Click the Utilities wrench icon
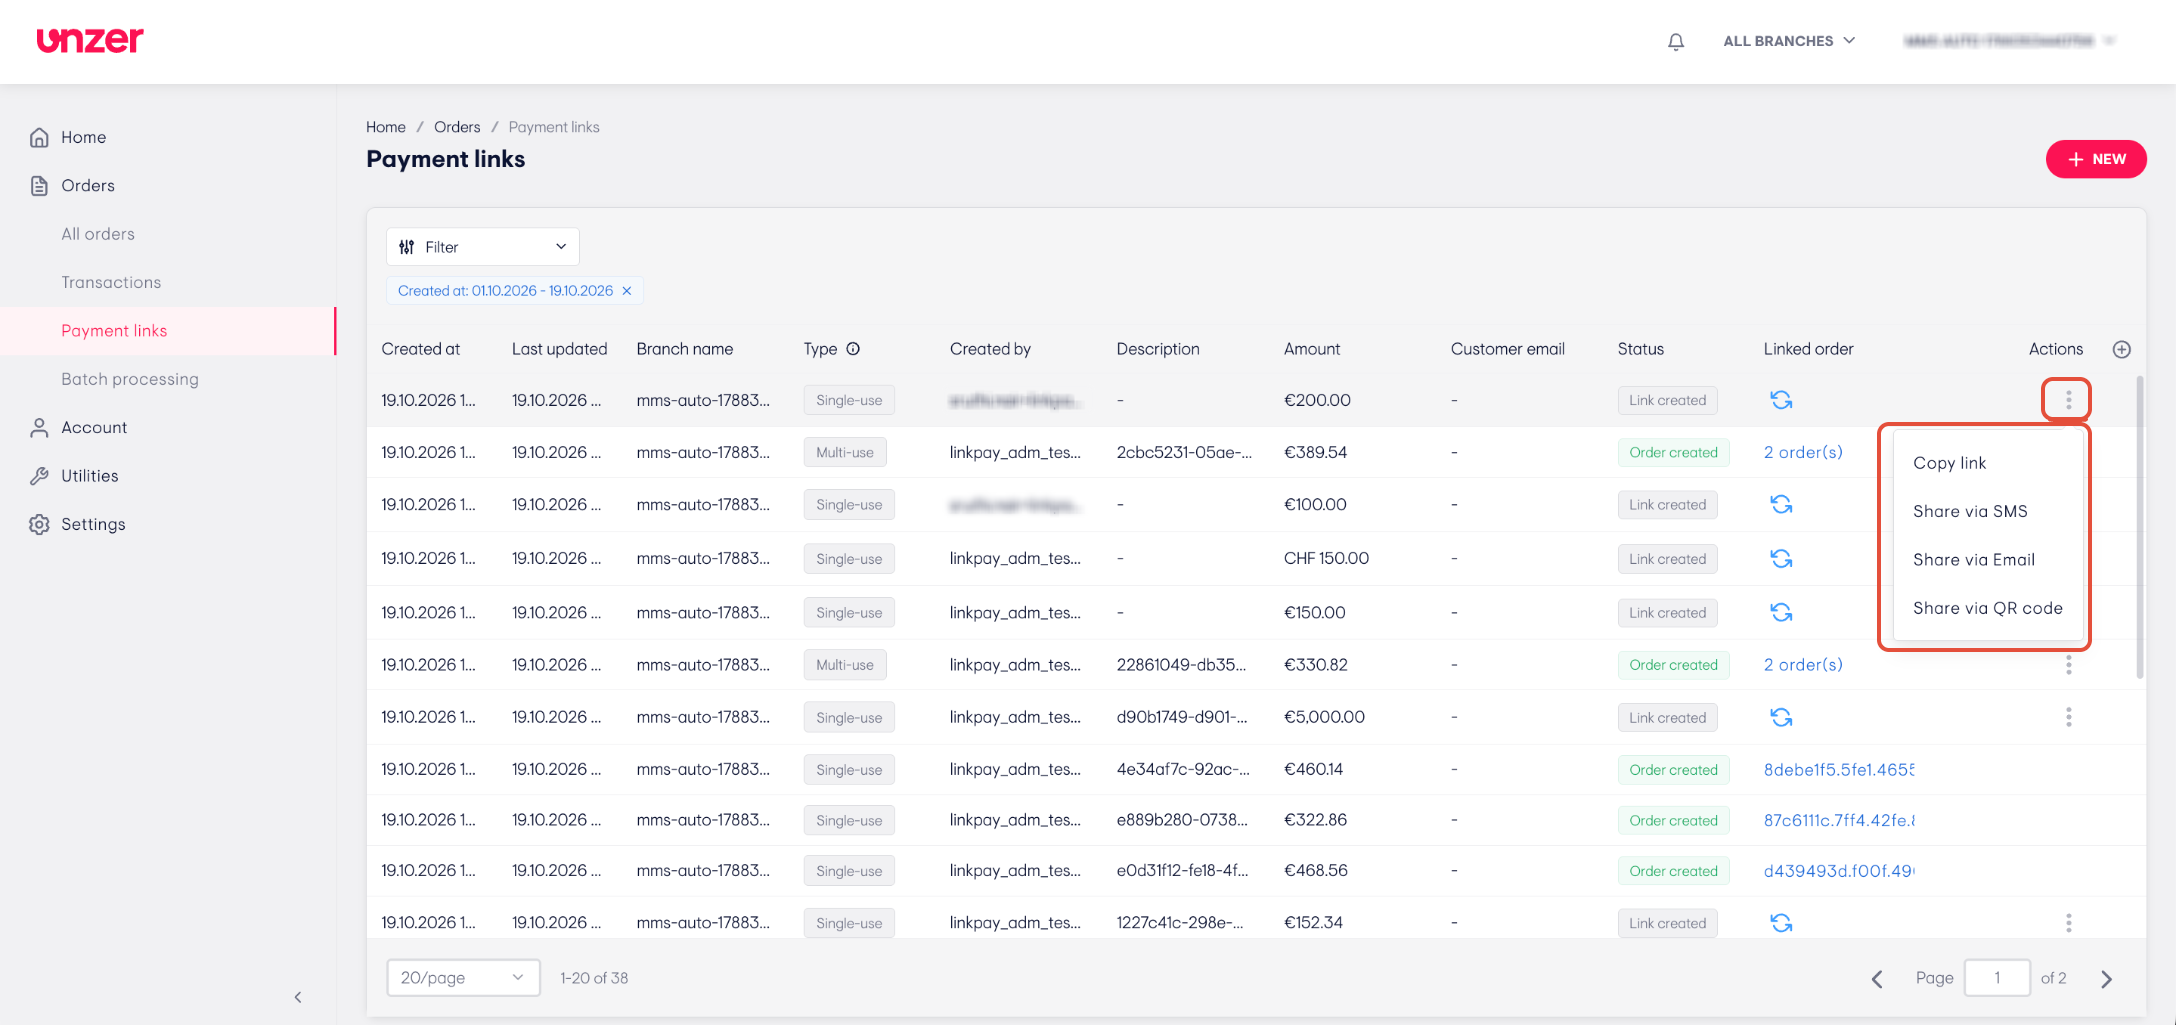 pyautogui.click(x=39, y=476)
